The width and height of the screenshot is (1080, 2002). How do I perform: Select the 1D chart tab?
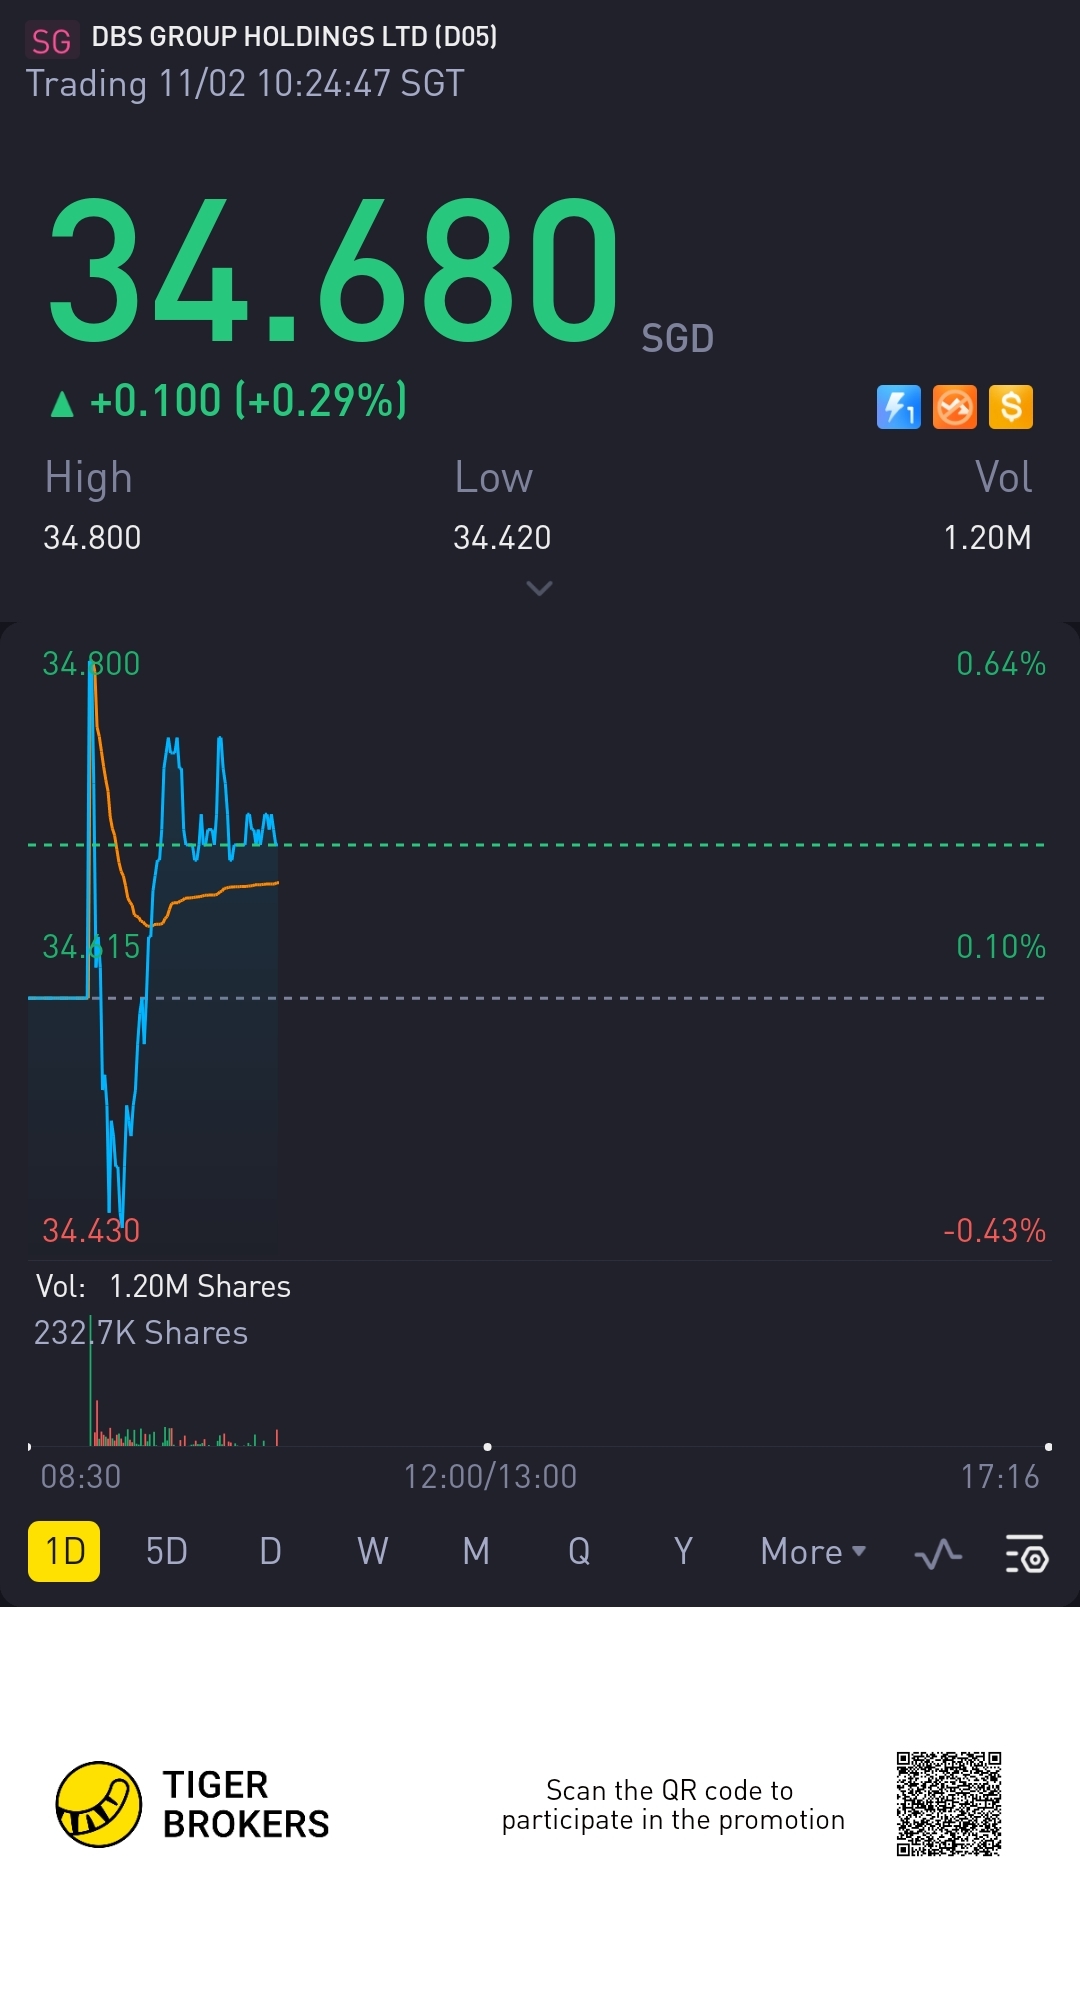64,1552
